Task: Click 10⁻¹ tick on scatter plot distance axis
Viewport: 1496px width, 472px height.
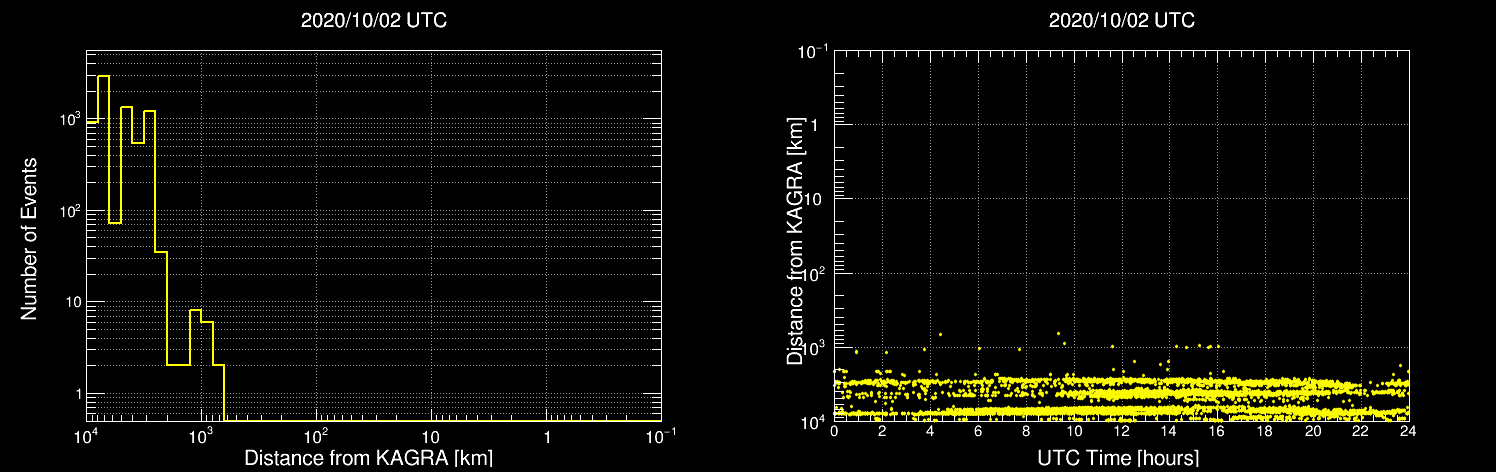Action: coord(813,51)
